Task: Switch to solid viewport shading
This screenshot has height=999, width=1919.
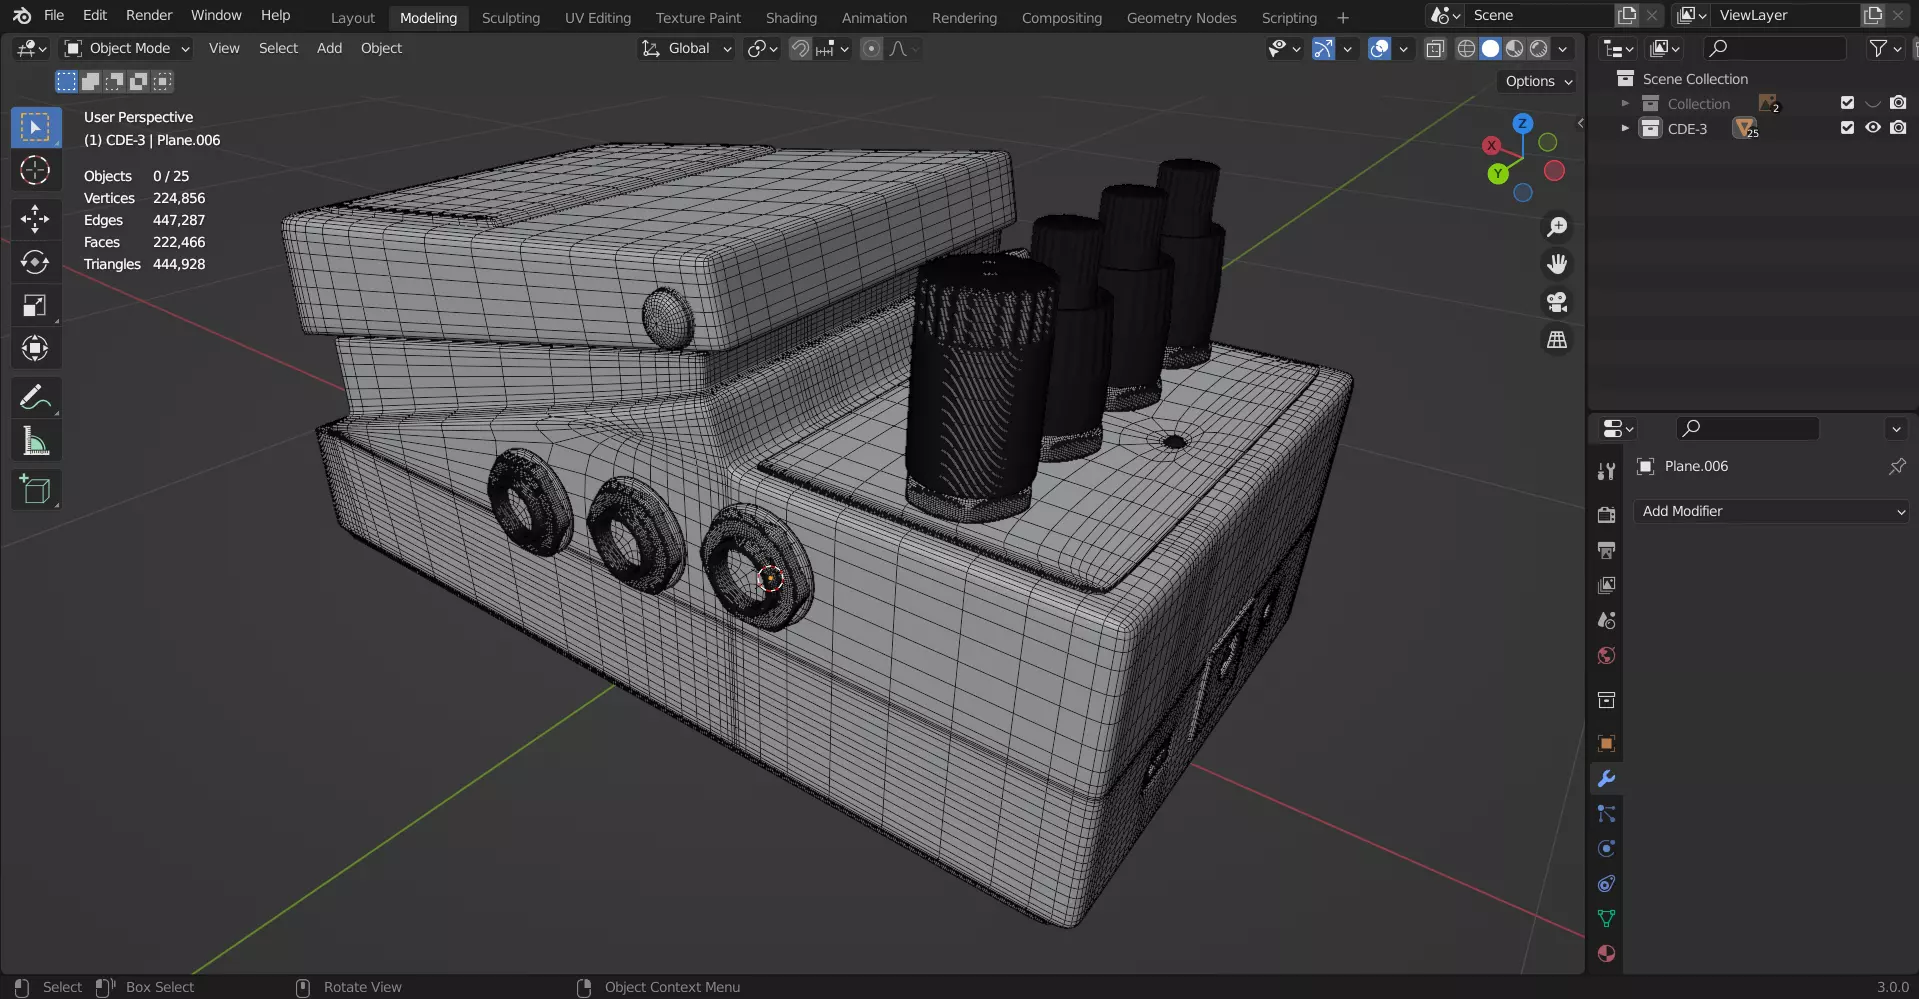Action: (1490, 48)
